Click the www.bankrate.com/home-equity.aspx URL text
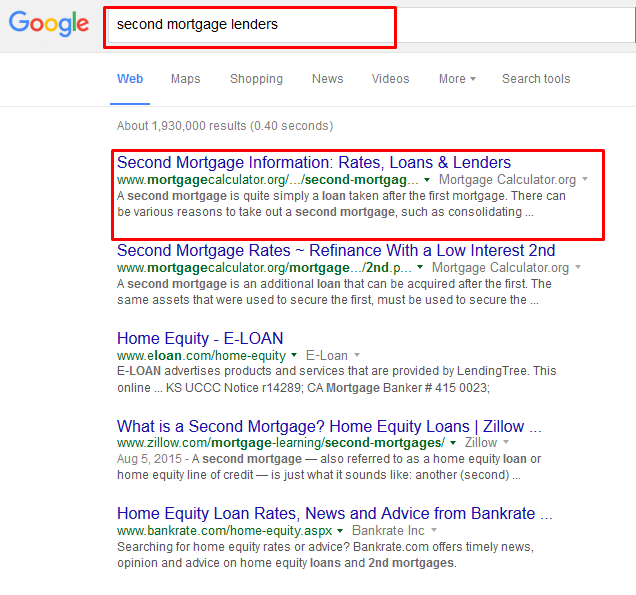 coord(224,531)
